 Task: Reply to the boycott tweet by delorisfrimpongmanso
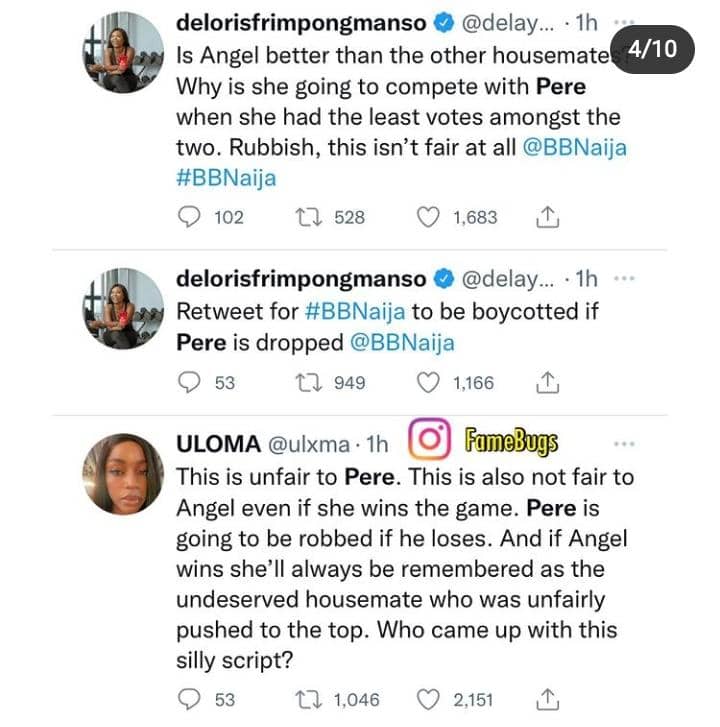[x=189, y=382]
